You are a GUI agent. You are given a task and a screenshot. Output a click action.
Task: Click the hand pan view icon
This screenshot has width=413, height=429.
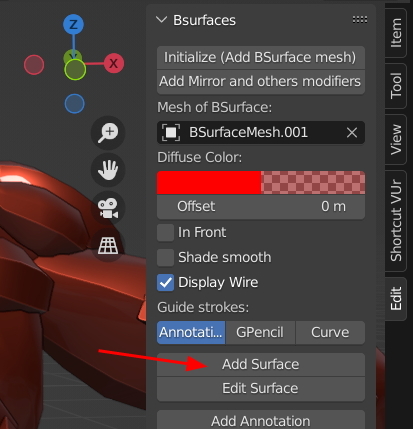click(108, 170)
